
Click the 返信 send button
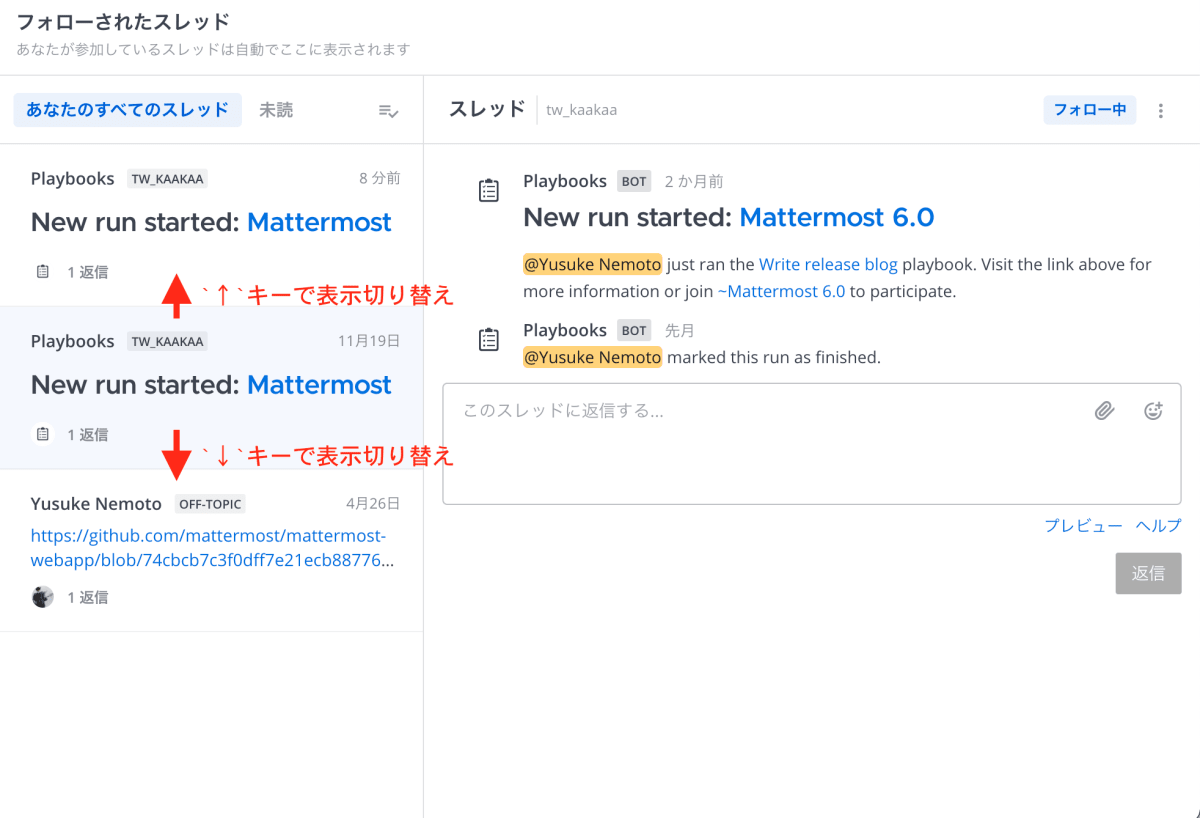[1148, 573]
